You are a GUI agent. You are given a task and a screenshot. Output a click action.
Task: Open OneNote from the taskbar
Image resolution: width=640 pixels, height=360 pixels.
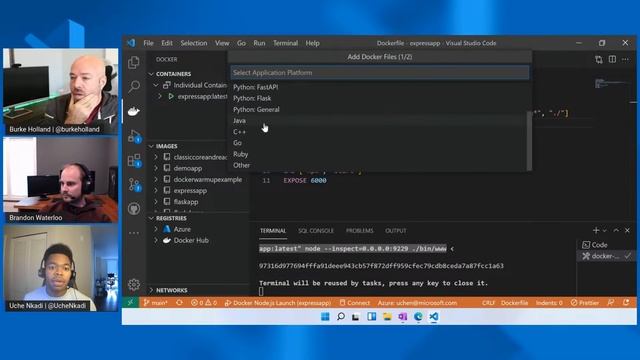click(x=402, y=317)
